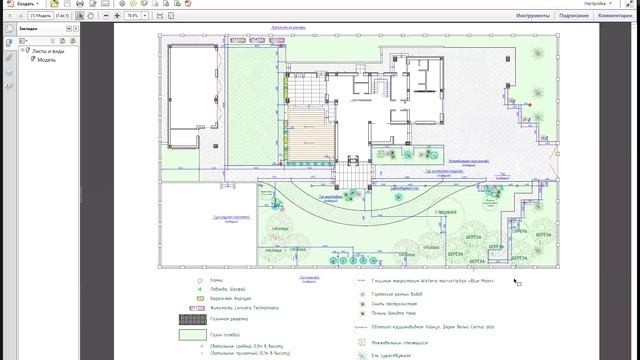This screenshot has width=640, height=360.
Task: Open the Подписание (Sign) pane
Action: [574, 16]
